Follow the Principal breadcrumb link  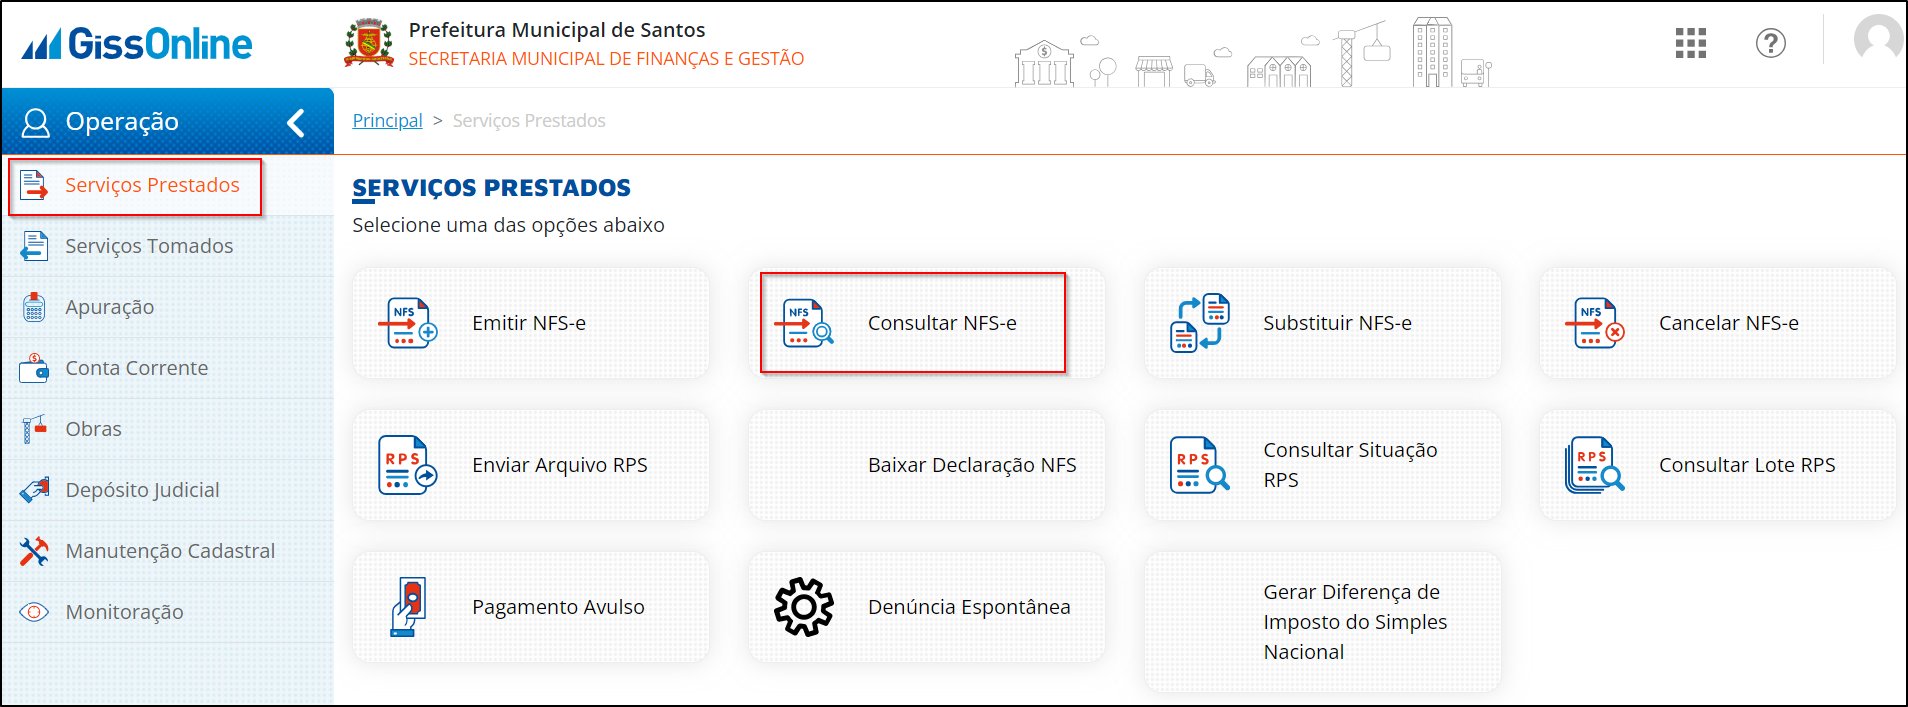(x=387, y=121)
